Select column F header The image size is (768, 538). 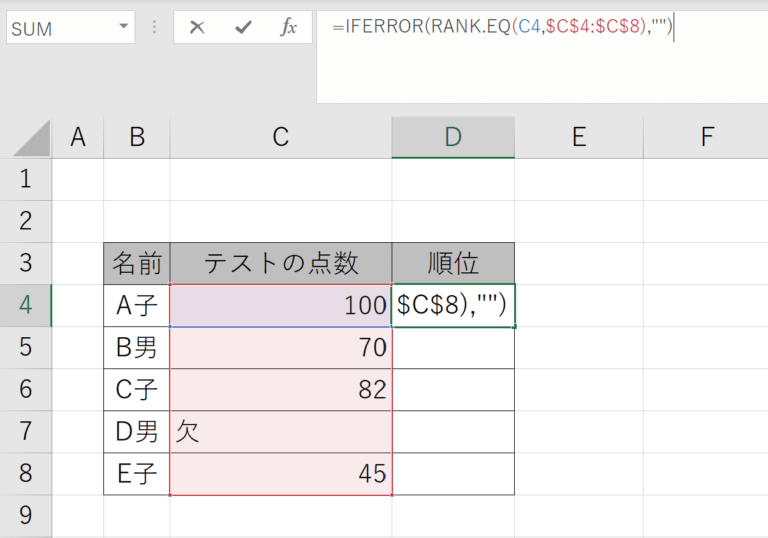pos(706,137)
